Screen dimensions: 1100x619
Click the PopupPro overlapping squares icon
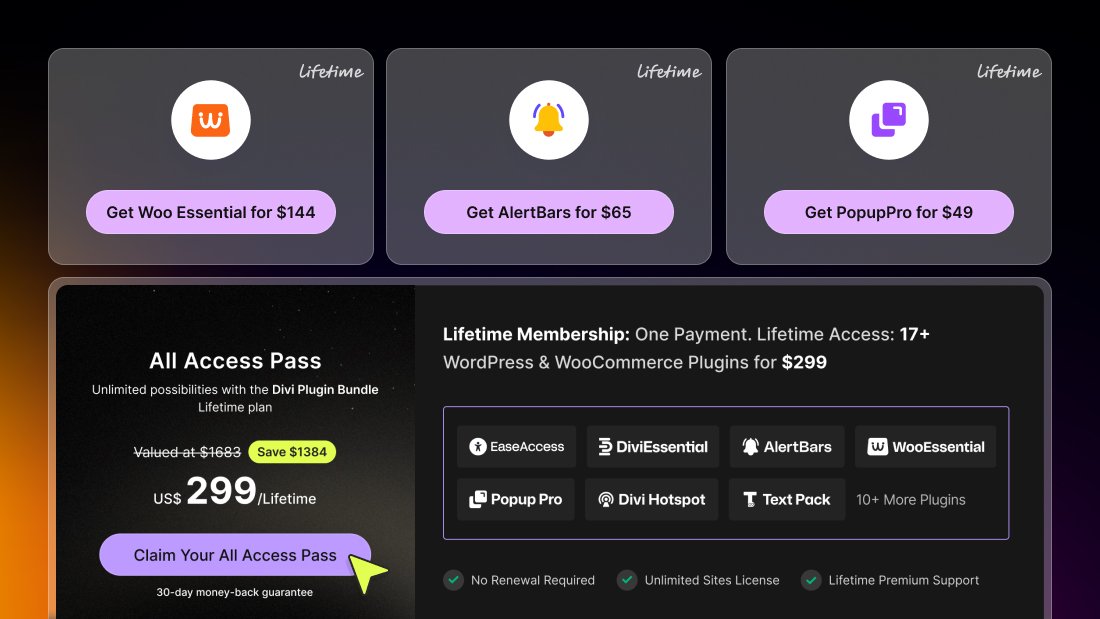[x=888, y=120]
